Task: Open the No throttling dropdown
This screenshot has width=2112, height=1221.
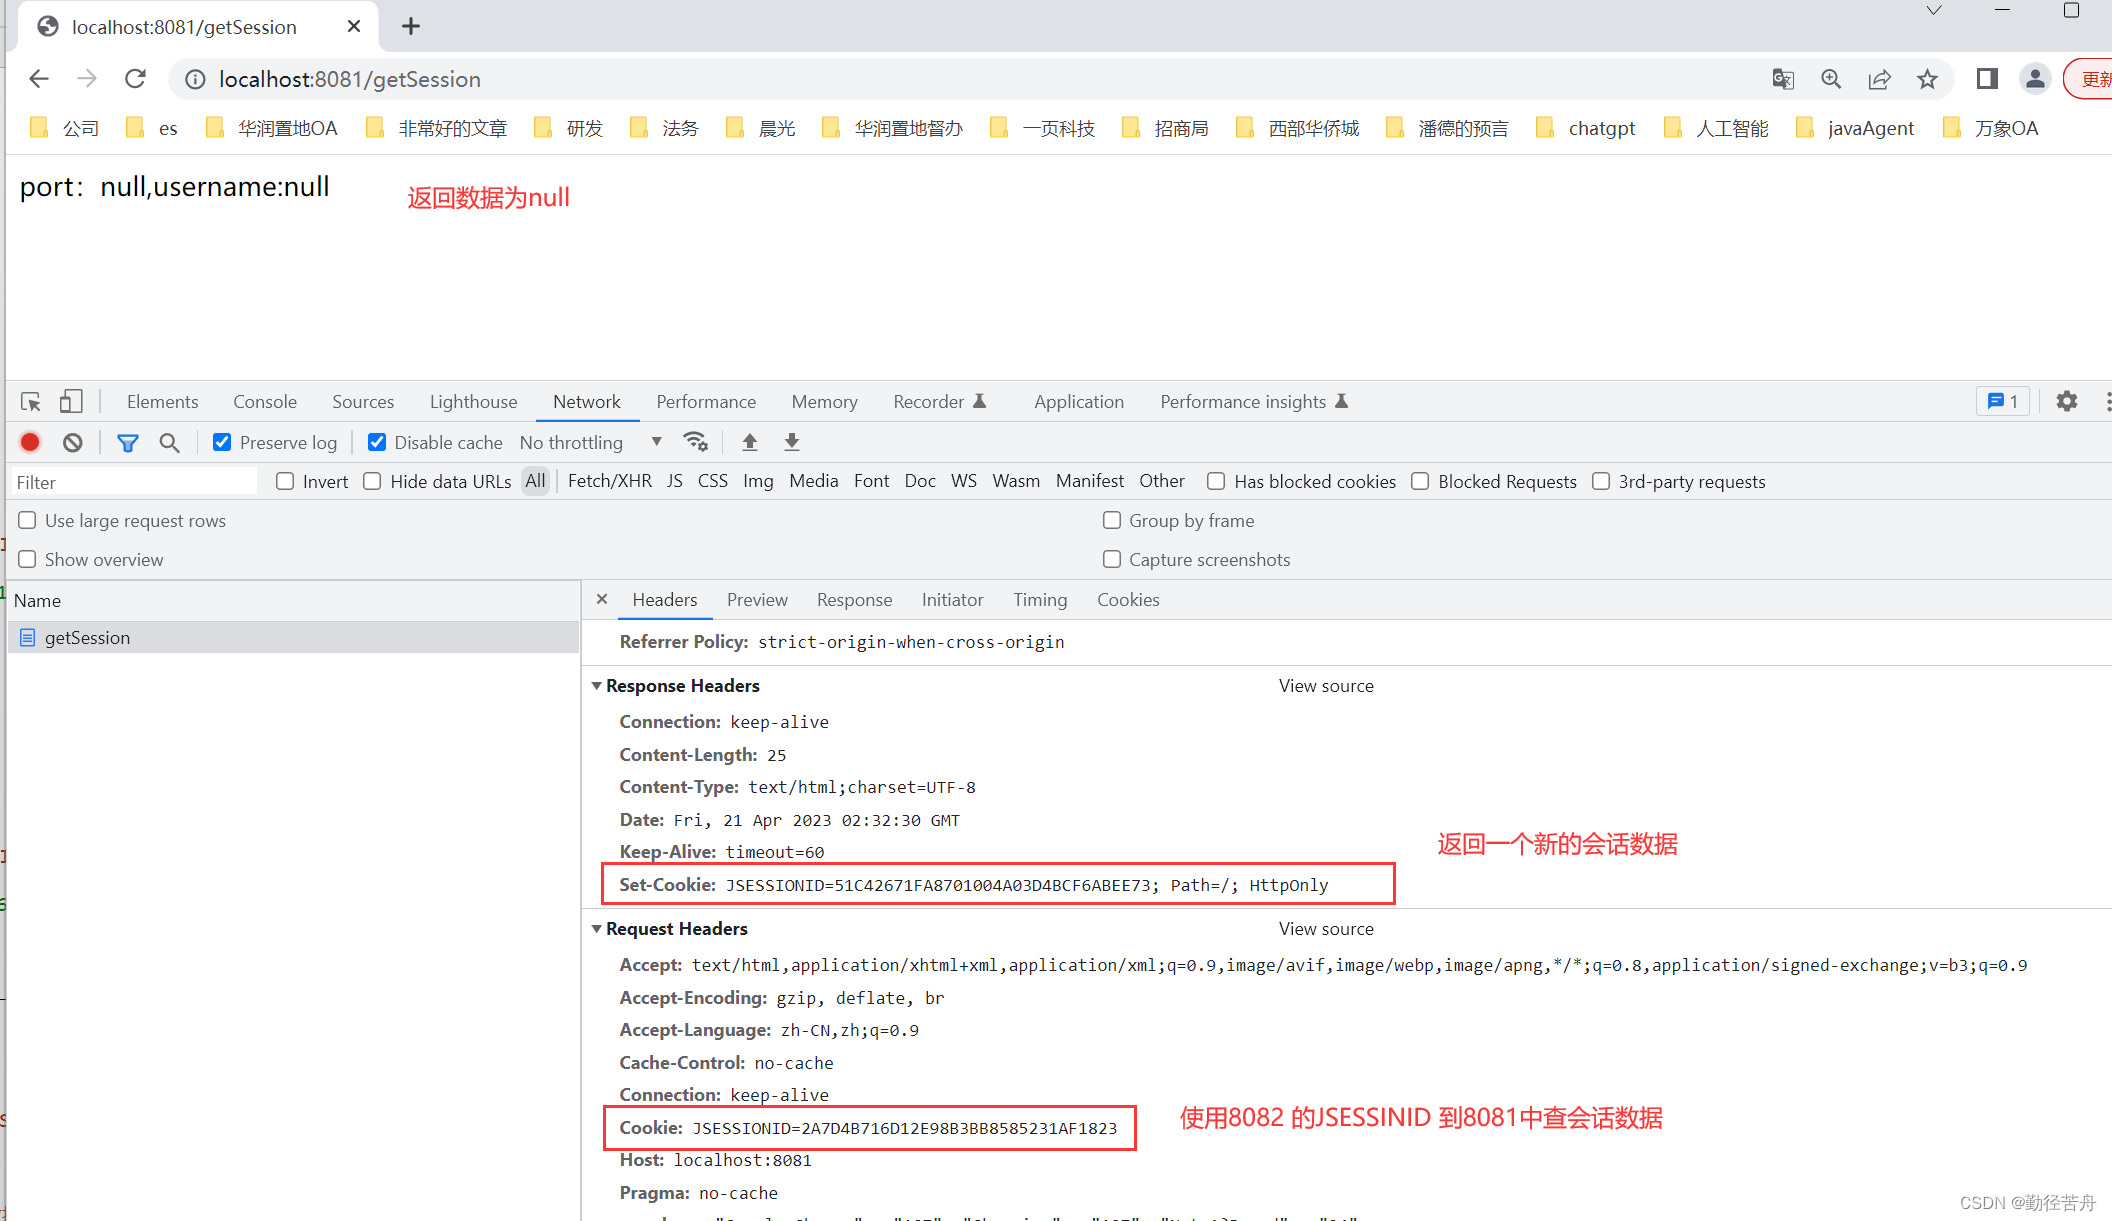Action: coord(590,442)
